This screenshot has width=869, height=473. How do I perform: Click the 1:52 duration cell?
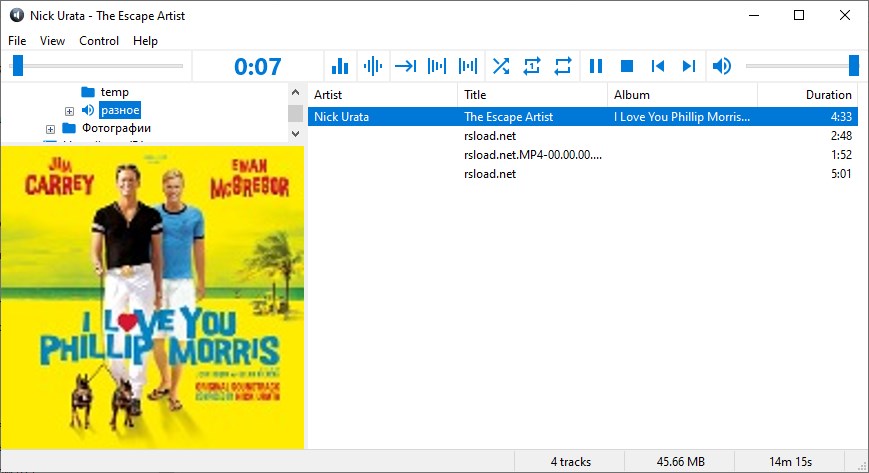click(841, 155)
